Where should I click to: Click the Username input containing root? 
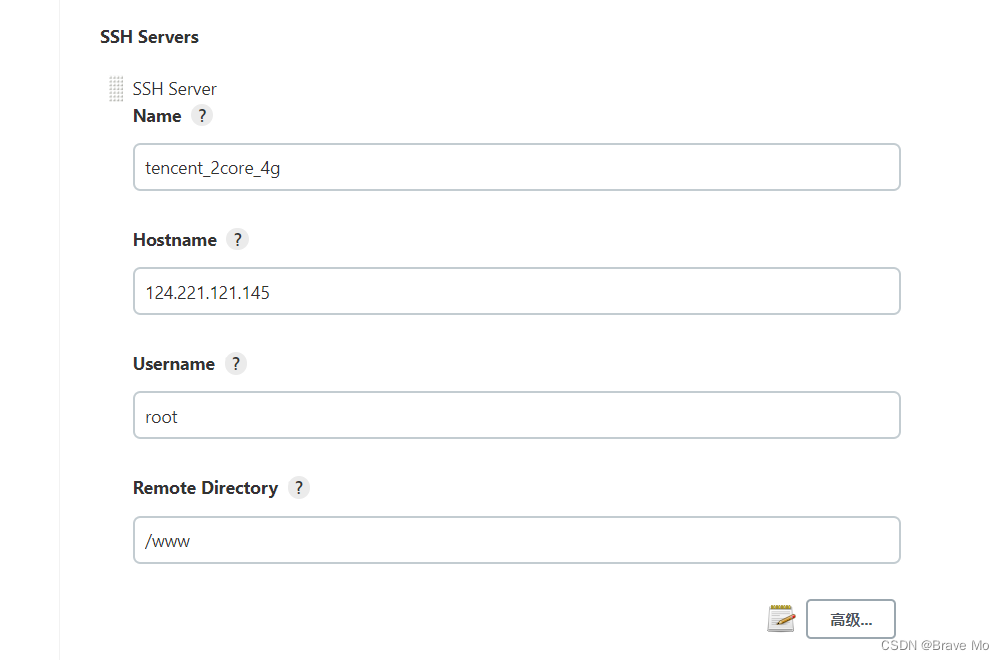(x=516, y=415)
